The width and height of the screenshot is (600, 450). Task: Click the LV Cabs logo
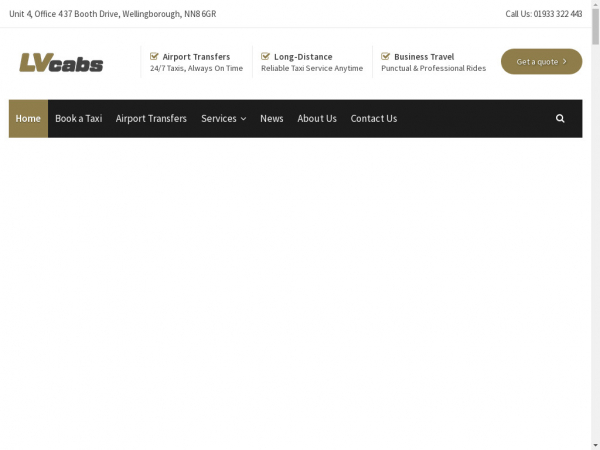click(61, 62)
